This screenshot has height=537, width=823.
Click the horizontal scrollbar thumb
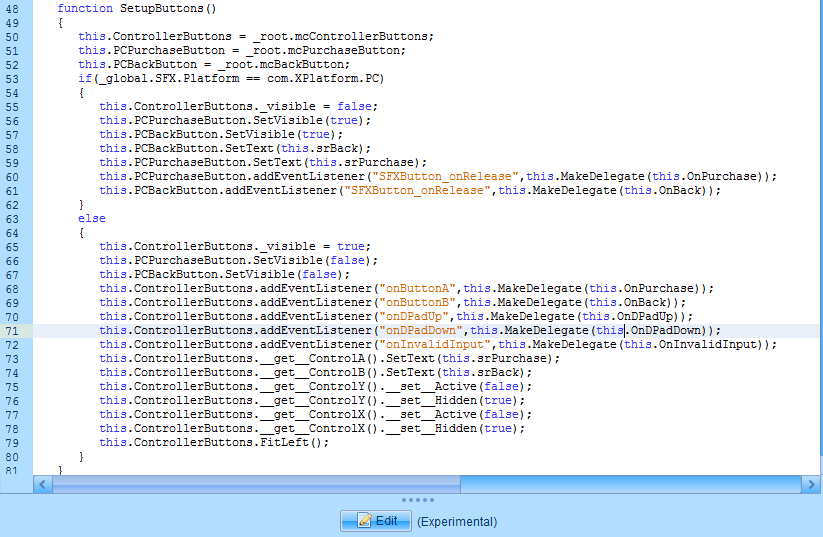click(x=256, y=484)
